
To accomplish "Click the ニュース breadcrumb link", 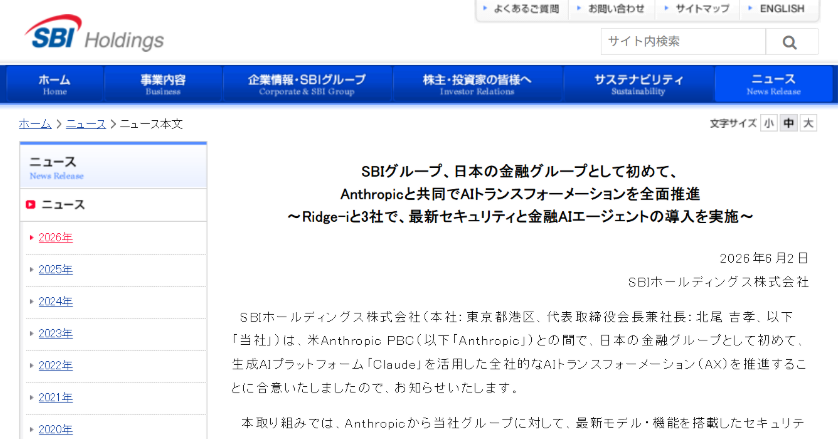I will click(86, 124).
